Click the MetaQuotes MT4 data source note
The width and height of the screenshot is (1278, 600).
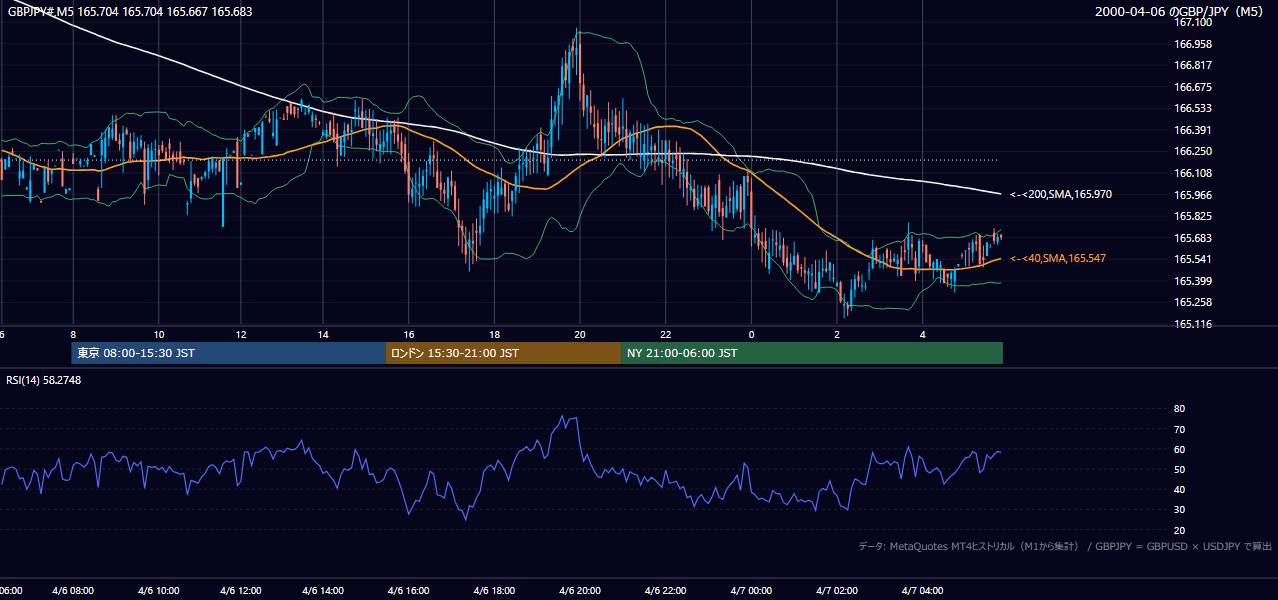pyautogui.click(x=1065, y=546)
